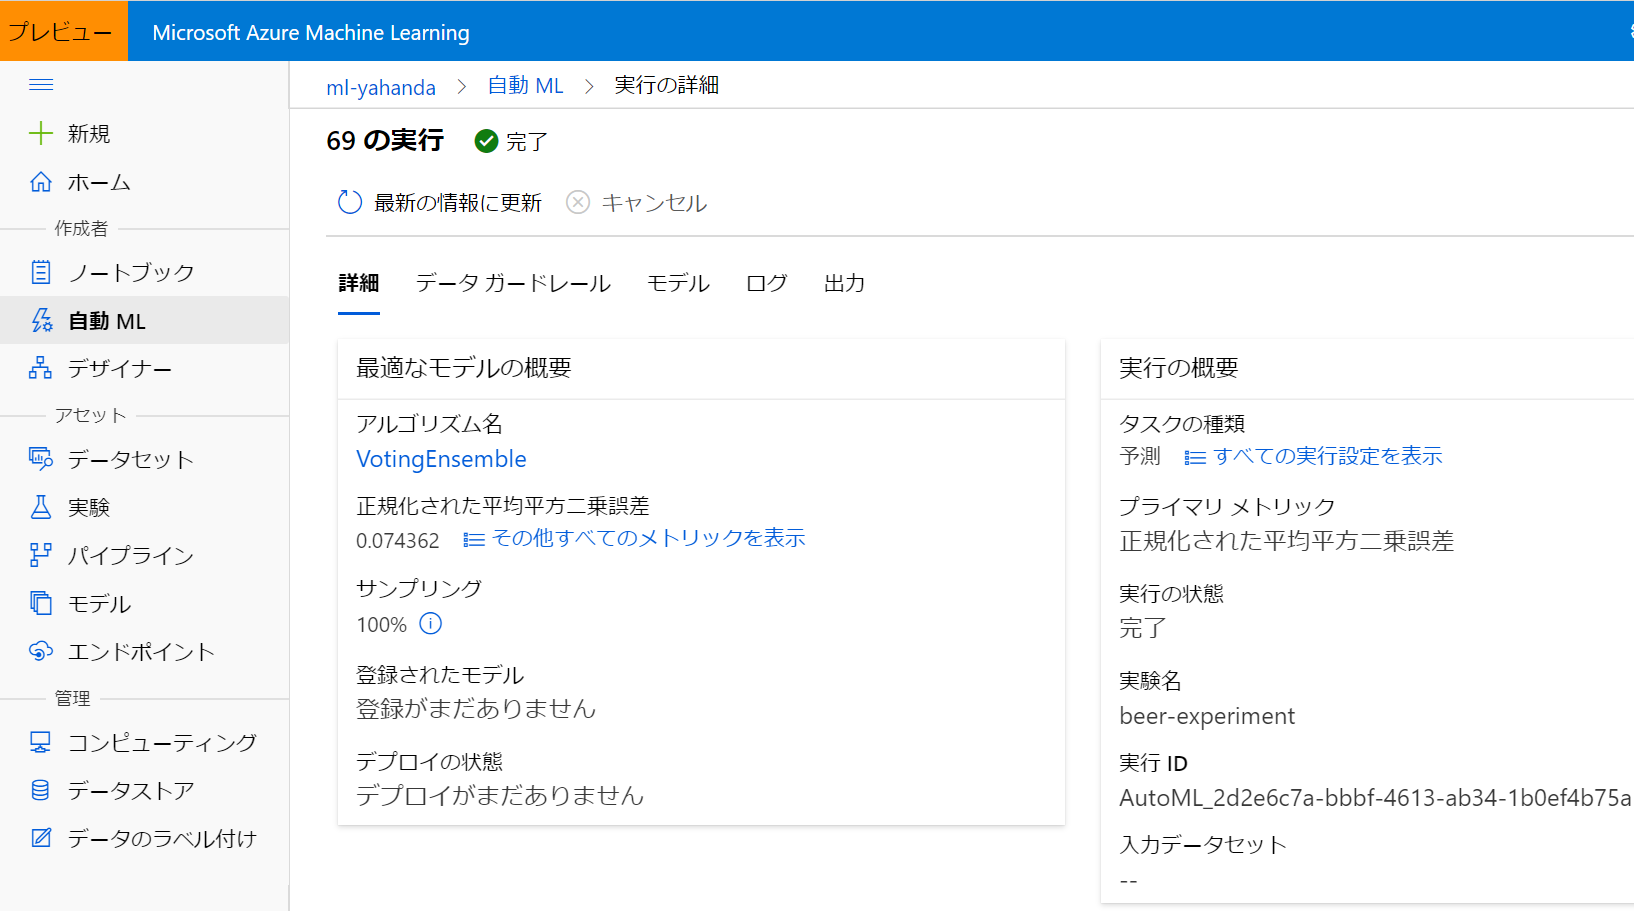Collapse the sidebar with the hamburger icon
Screen dimensions: 1634x911
tap(41, 85)
